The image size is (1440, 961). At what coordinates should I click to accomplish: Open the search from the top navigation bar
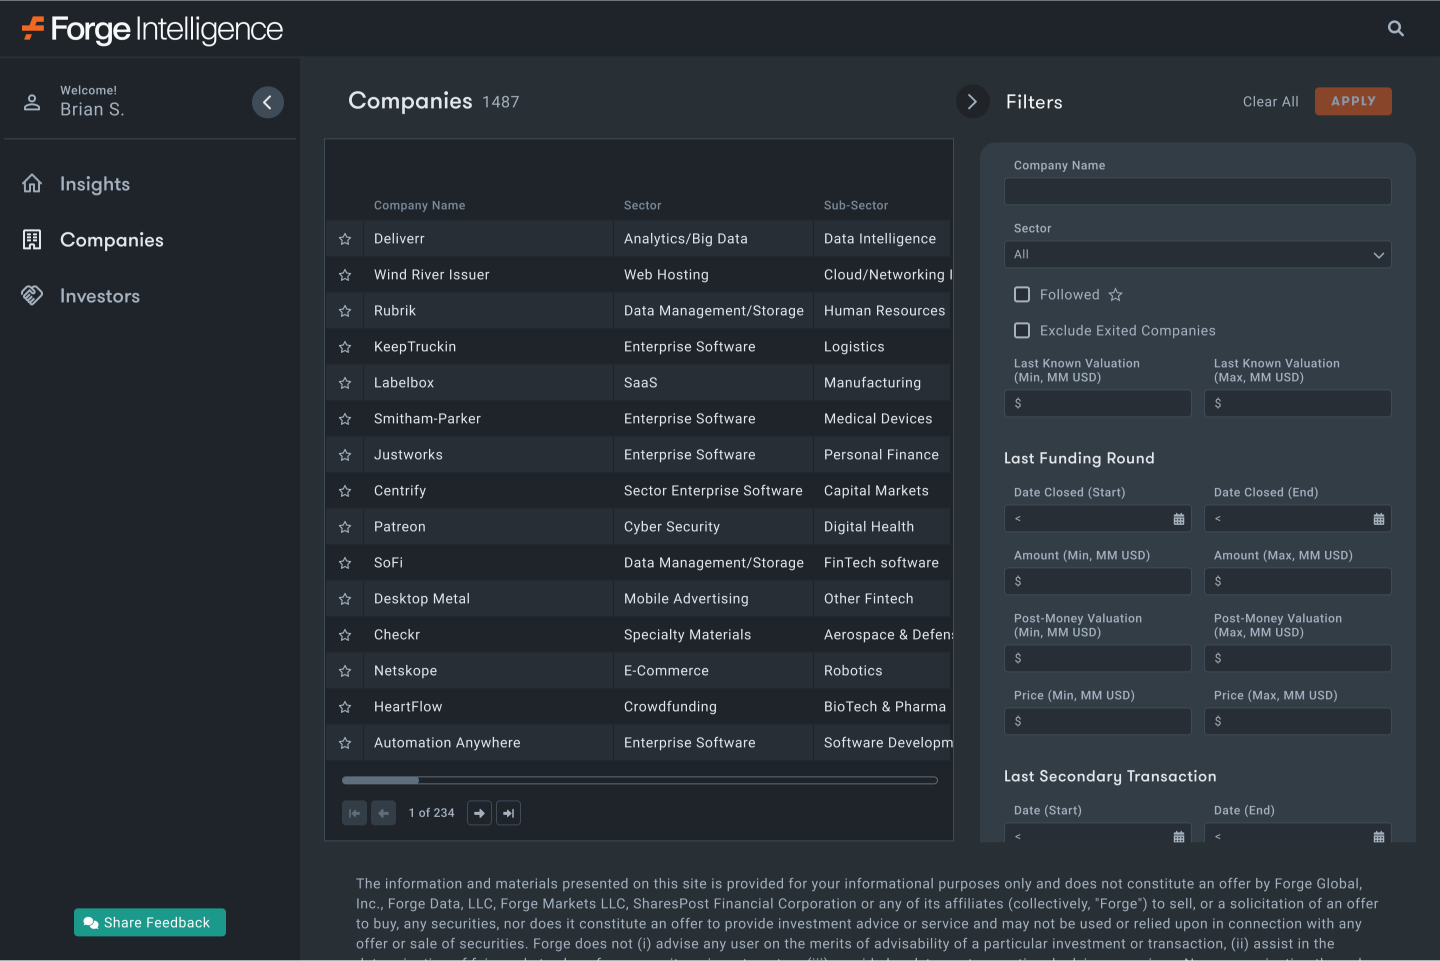[x=1395, y=28]
